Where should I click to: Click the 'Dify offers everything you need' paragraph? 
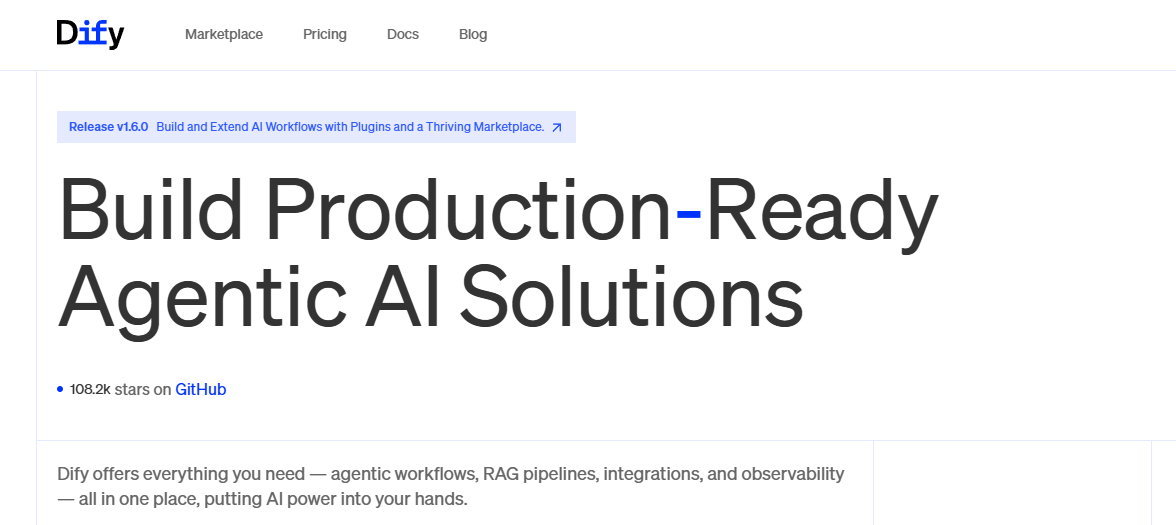click(450, 474)
